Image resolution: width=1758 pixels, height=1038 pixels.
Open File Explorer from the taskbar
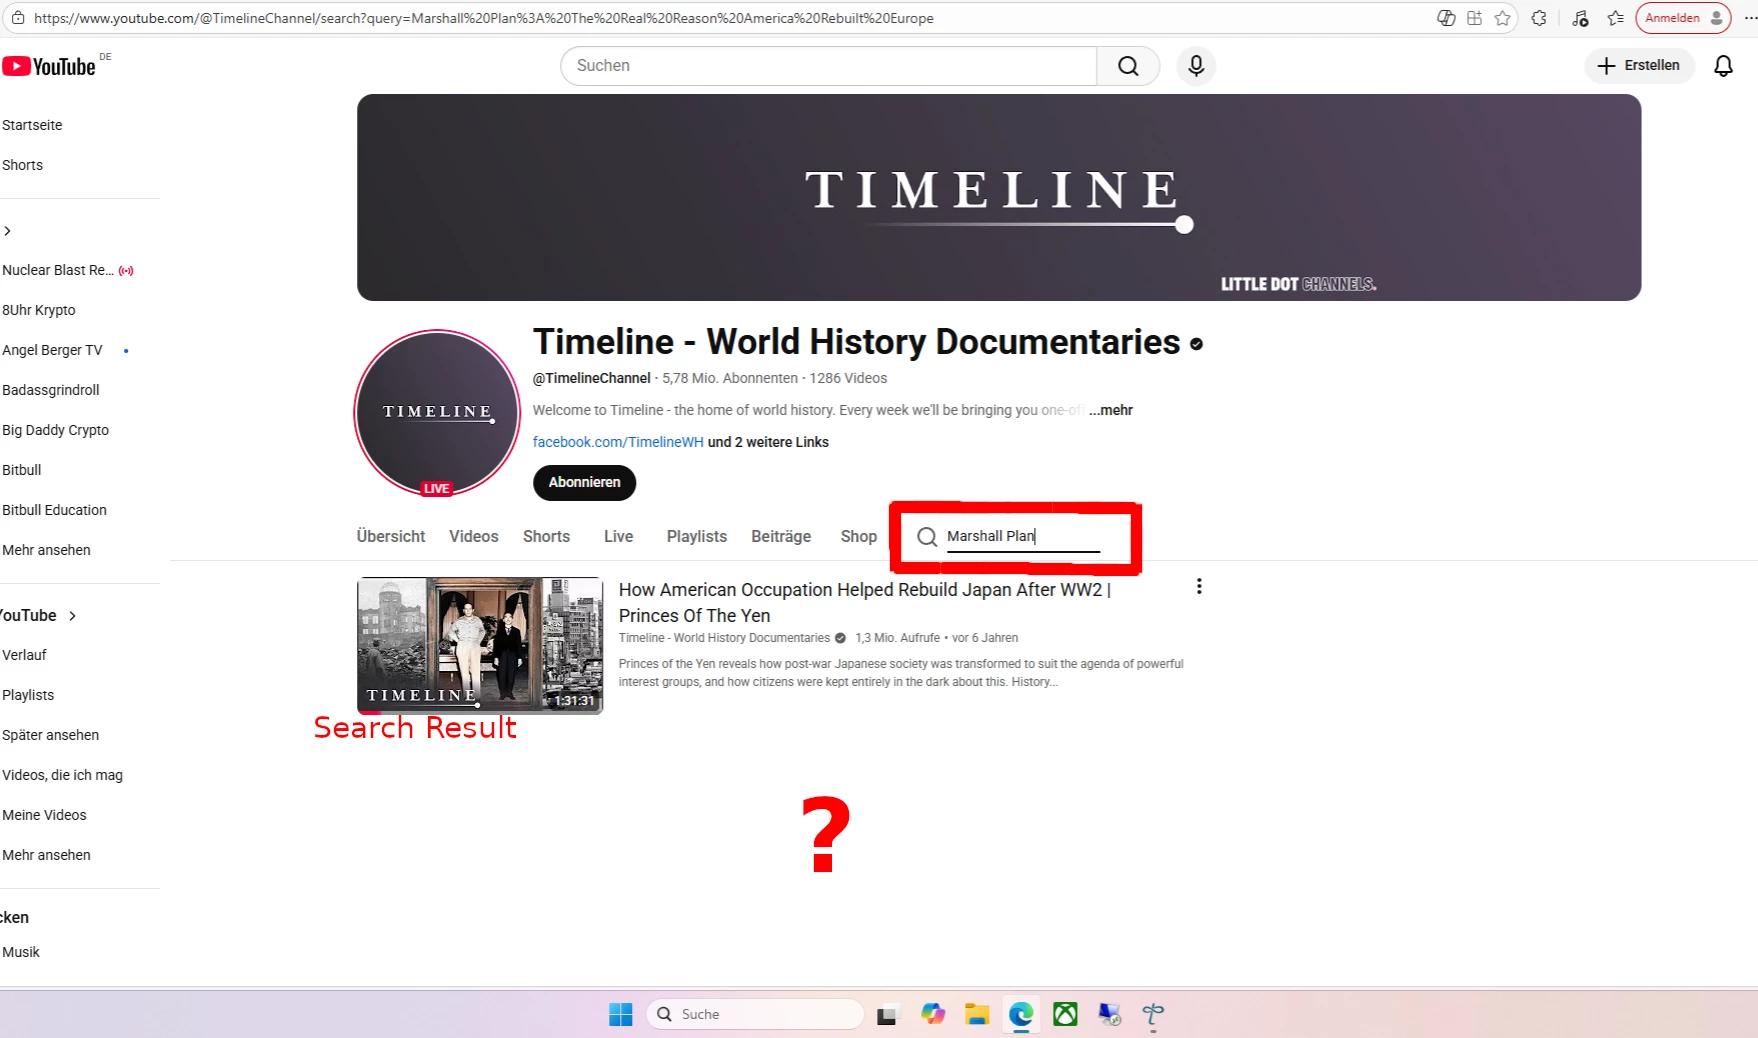(x=977, y=1015)
